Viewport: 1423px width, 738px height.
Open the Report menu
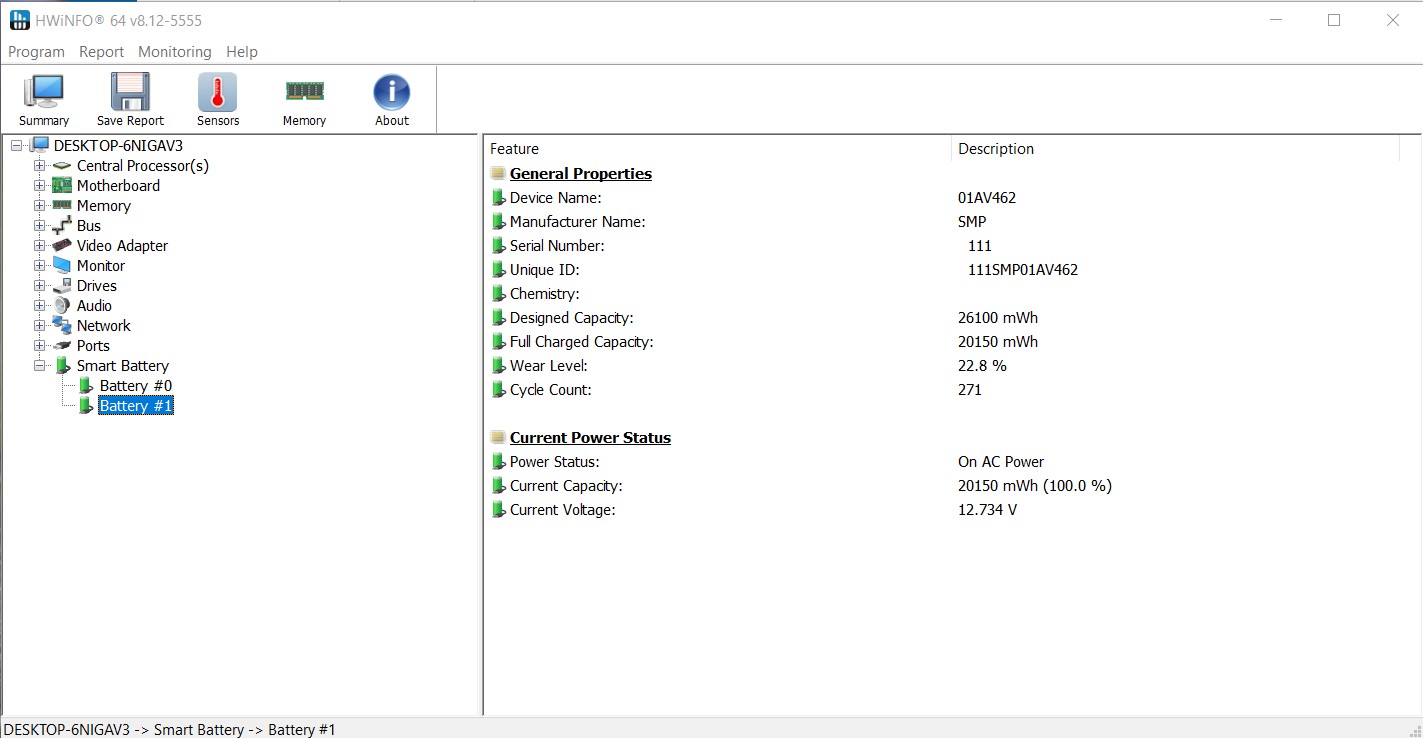[x=101, y=52]
